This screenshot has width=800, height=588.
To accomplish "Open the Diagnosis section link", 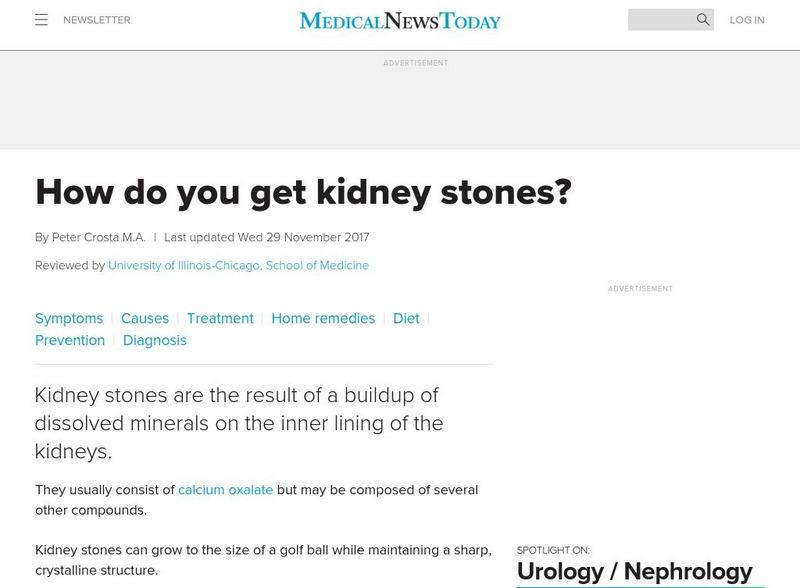I will point(155,340).
